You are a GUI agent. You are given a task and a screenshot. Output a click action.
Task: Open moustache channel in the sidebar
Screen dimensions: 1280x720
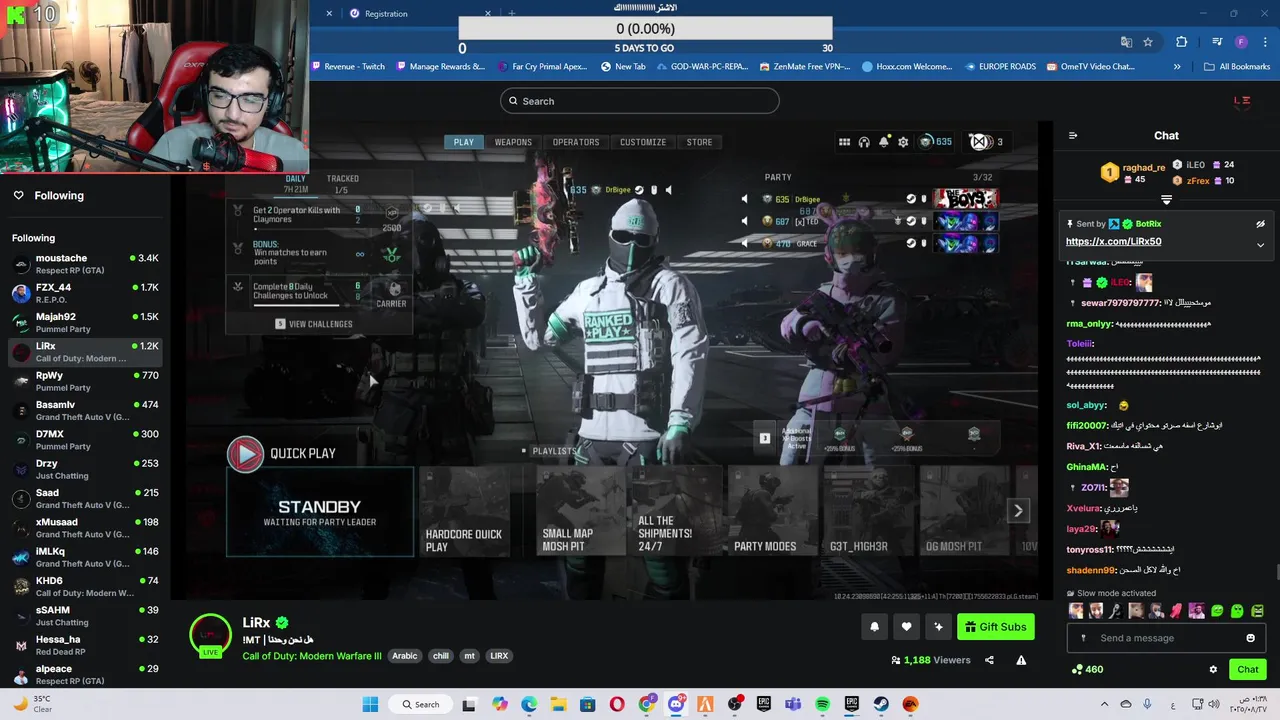tap(85, 264)
